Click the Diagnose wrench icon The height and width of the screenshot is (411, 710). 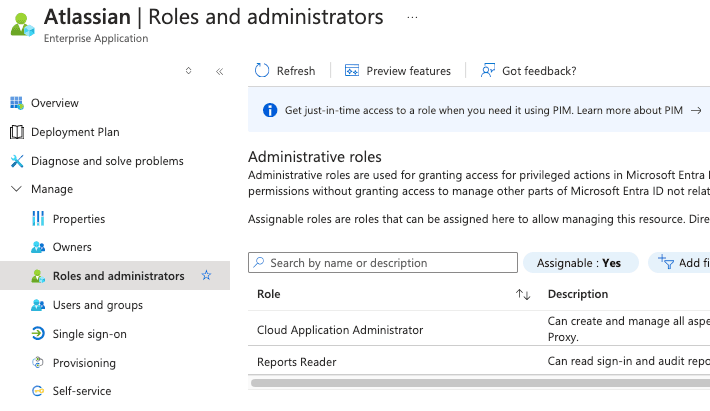[x=17, y=161]
